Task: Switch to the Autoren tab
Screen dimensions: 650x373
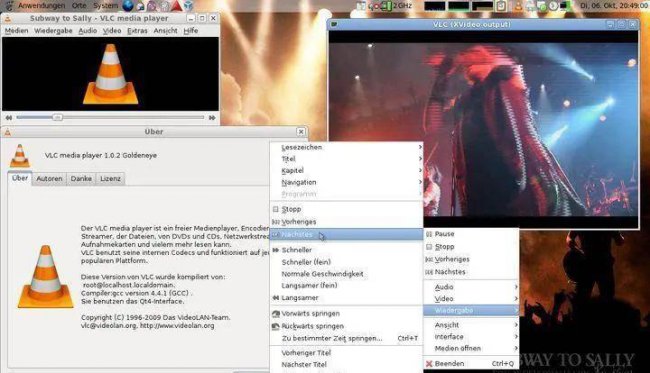Action: point(49,179)
